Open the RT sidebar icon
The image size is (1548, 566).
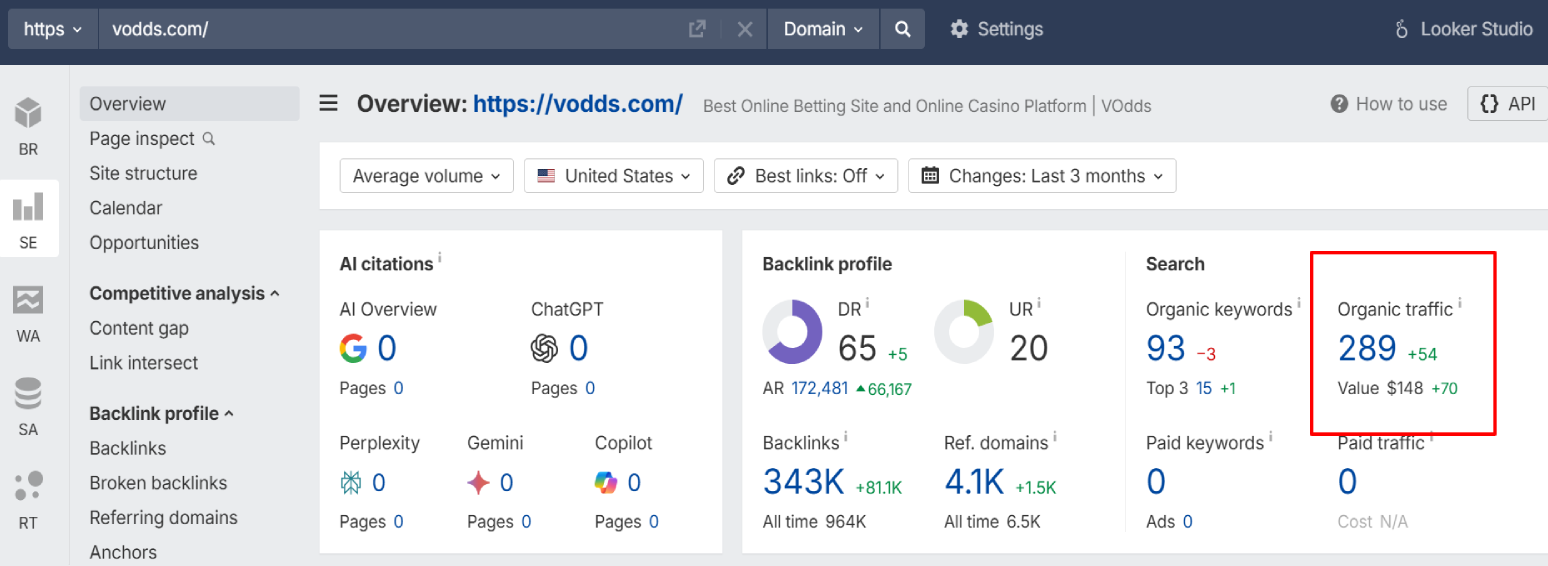point(28,499)
